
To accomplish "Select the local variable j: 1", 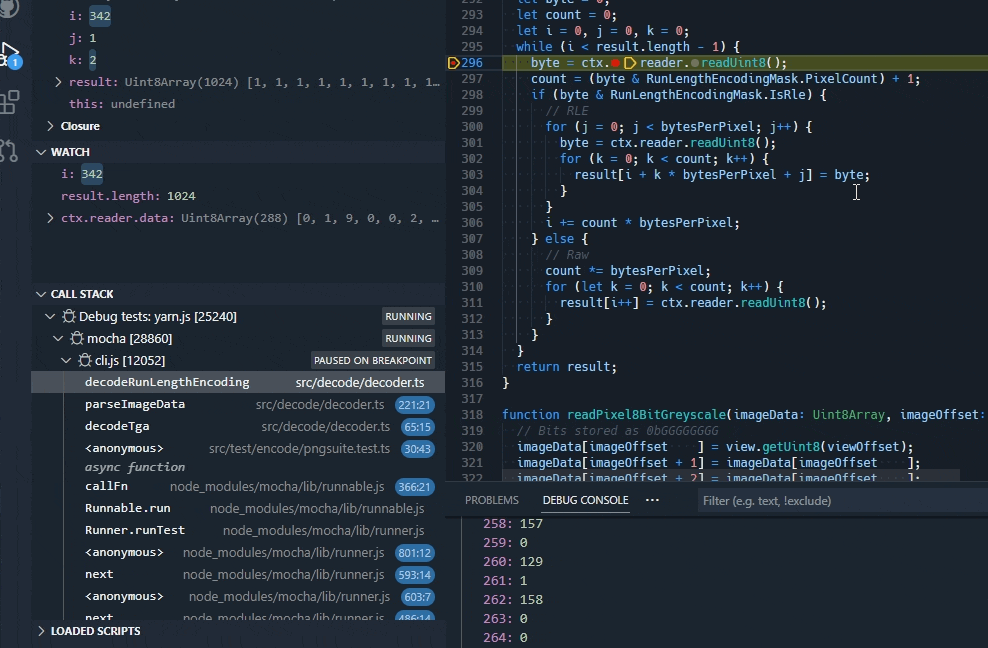I will point(238,38).
